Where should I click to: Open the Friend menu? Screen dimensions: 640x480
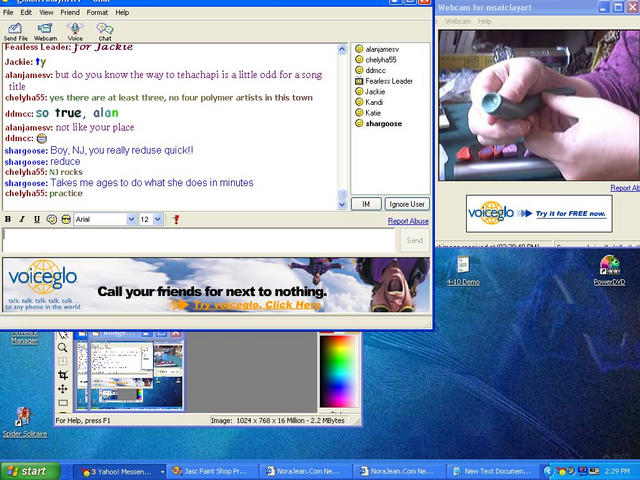[70, 12]
